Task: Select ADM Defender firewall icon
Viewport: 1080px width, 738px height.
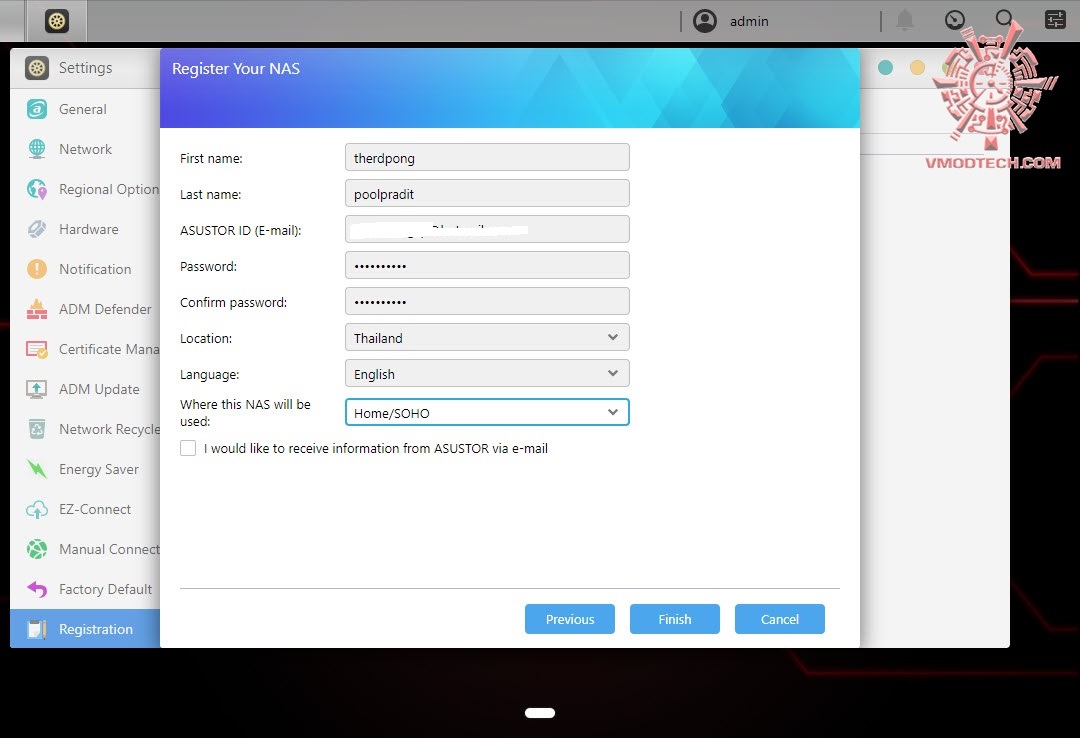Action: pos(37,309)
